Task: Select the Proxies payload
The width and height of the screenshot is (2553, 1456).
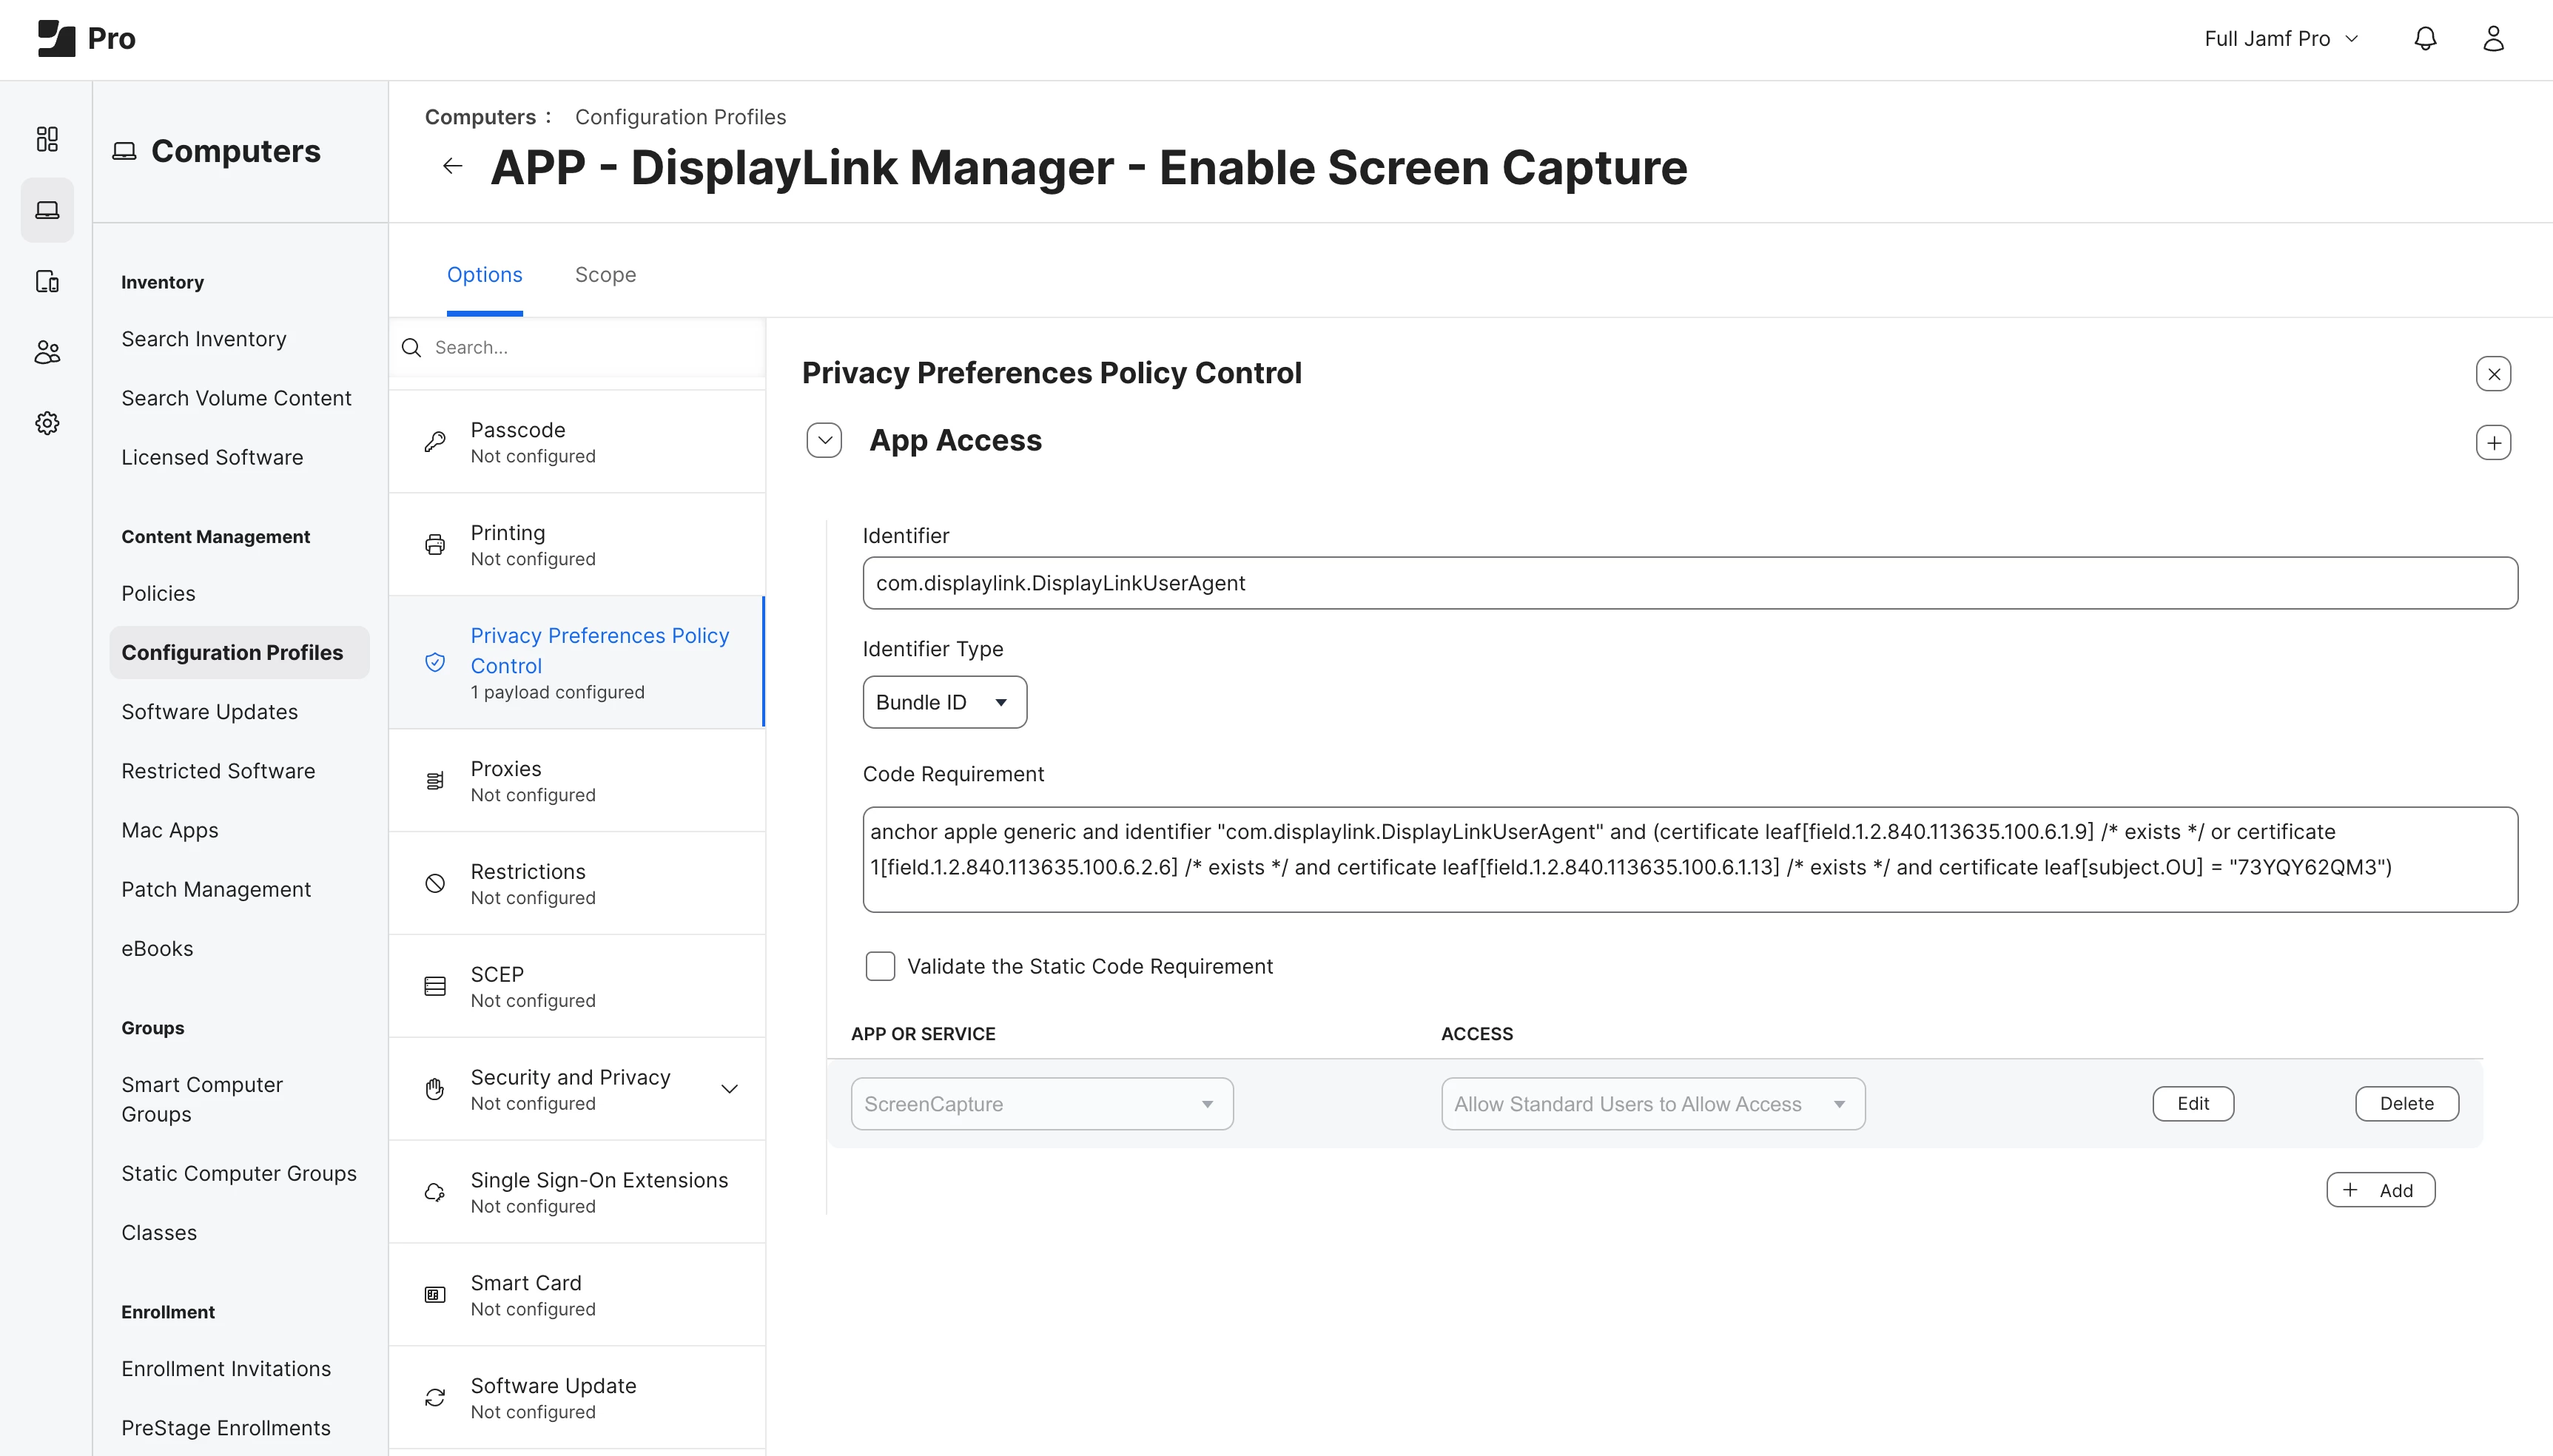Action: tap(577, 780)
